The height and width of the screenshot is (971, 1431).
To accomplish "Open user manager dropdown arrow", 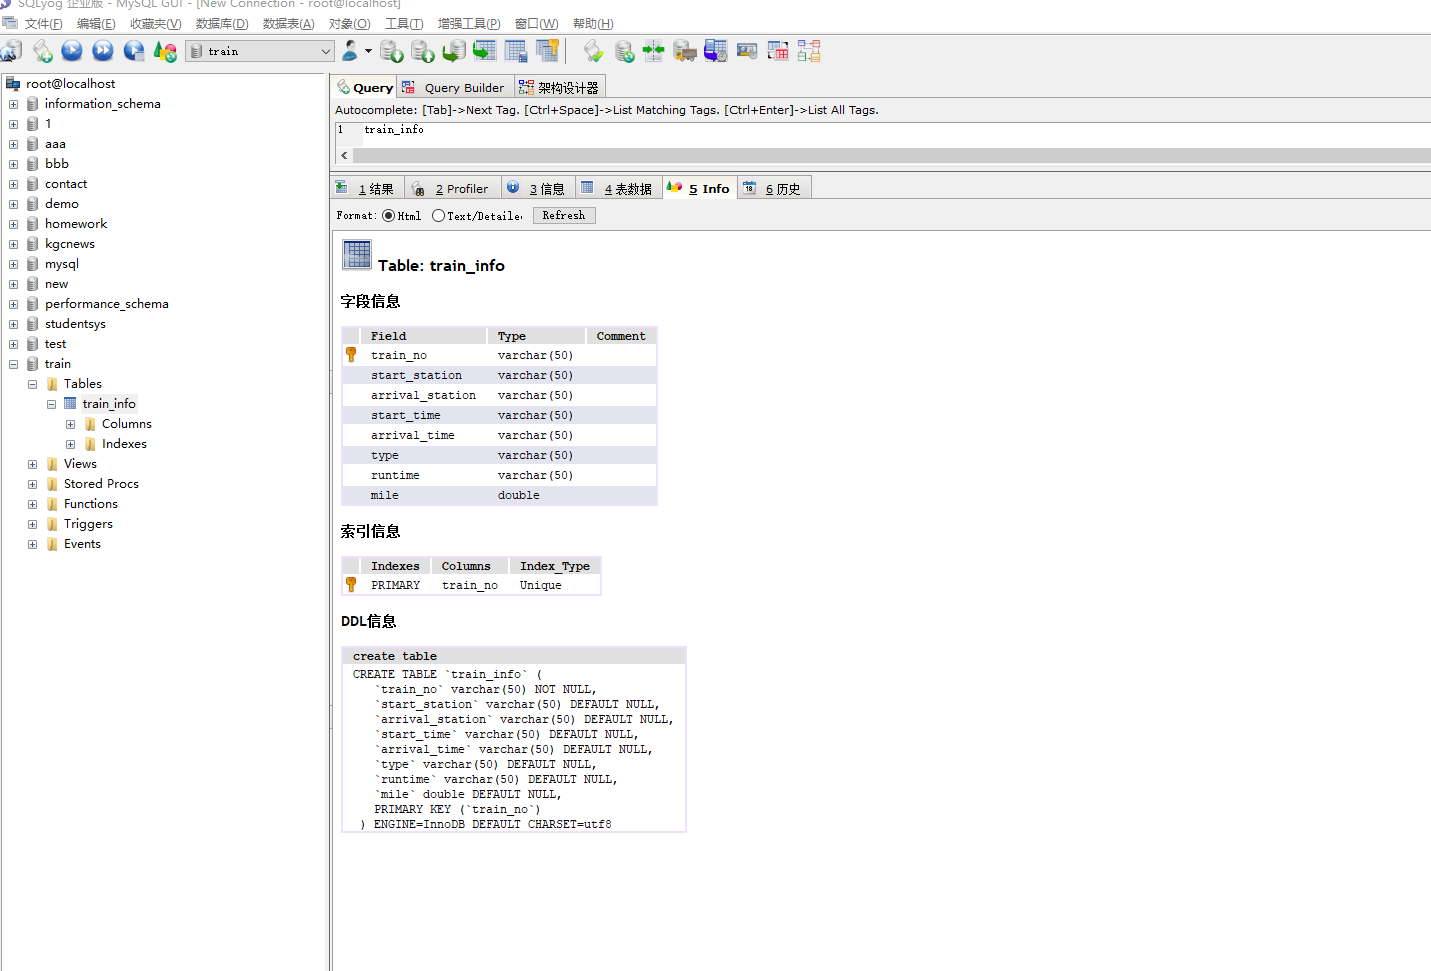I will pos(368,51).
